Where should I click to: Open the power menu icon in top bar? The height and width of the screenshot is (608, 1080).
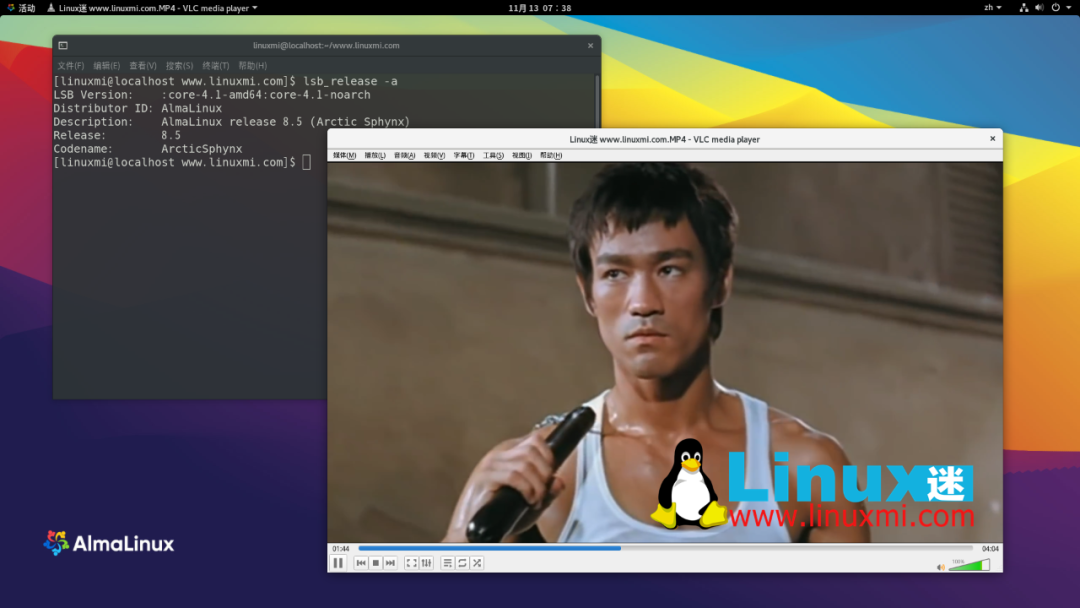click(1055, 8)
